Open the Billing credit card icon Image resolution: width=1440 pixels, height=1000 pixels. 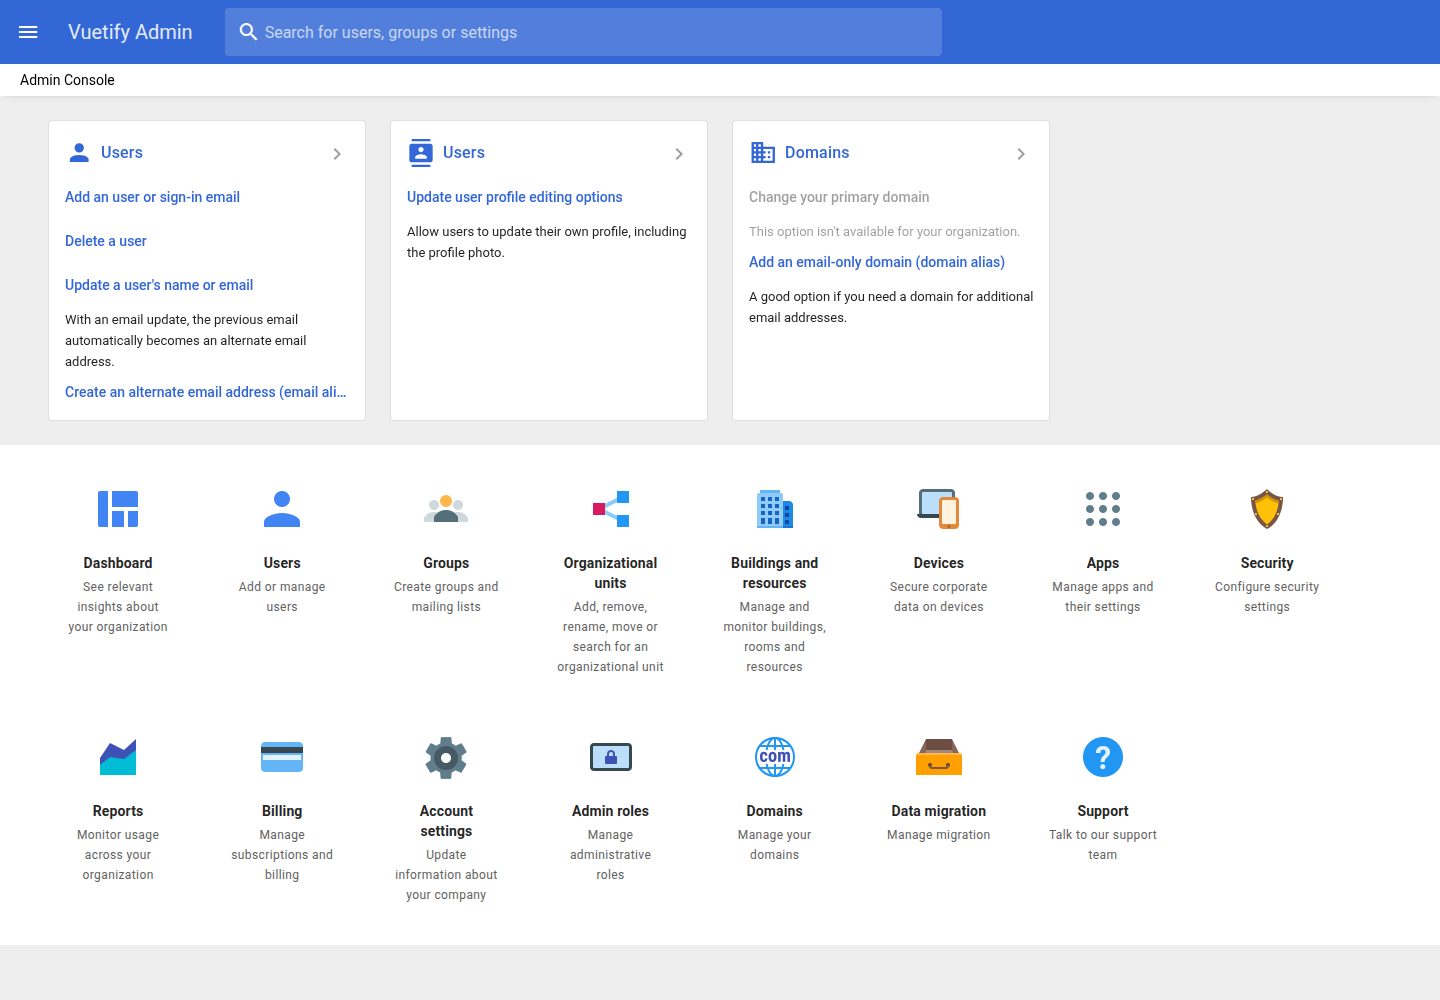(282, 757)
